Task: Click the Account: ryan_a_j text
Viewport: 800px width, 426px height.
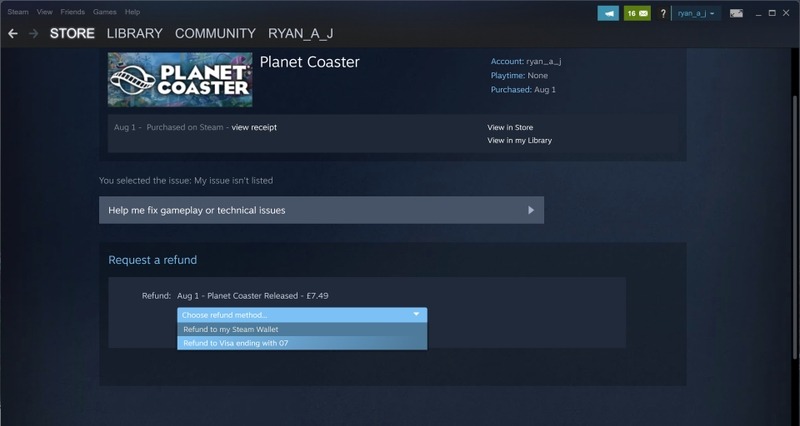Action: [x=526, y=61]
